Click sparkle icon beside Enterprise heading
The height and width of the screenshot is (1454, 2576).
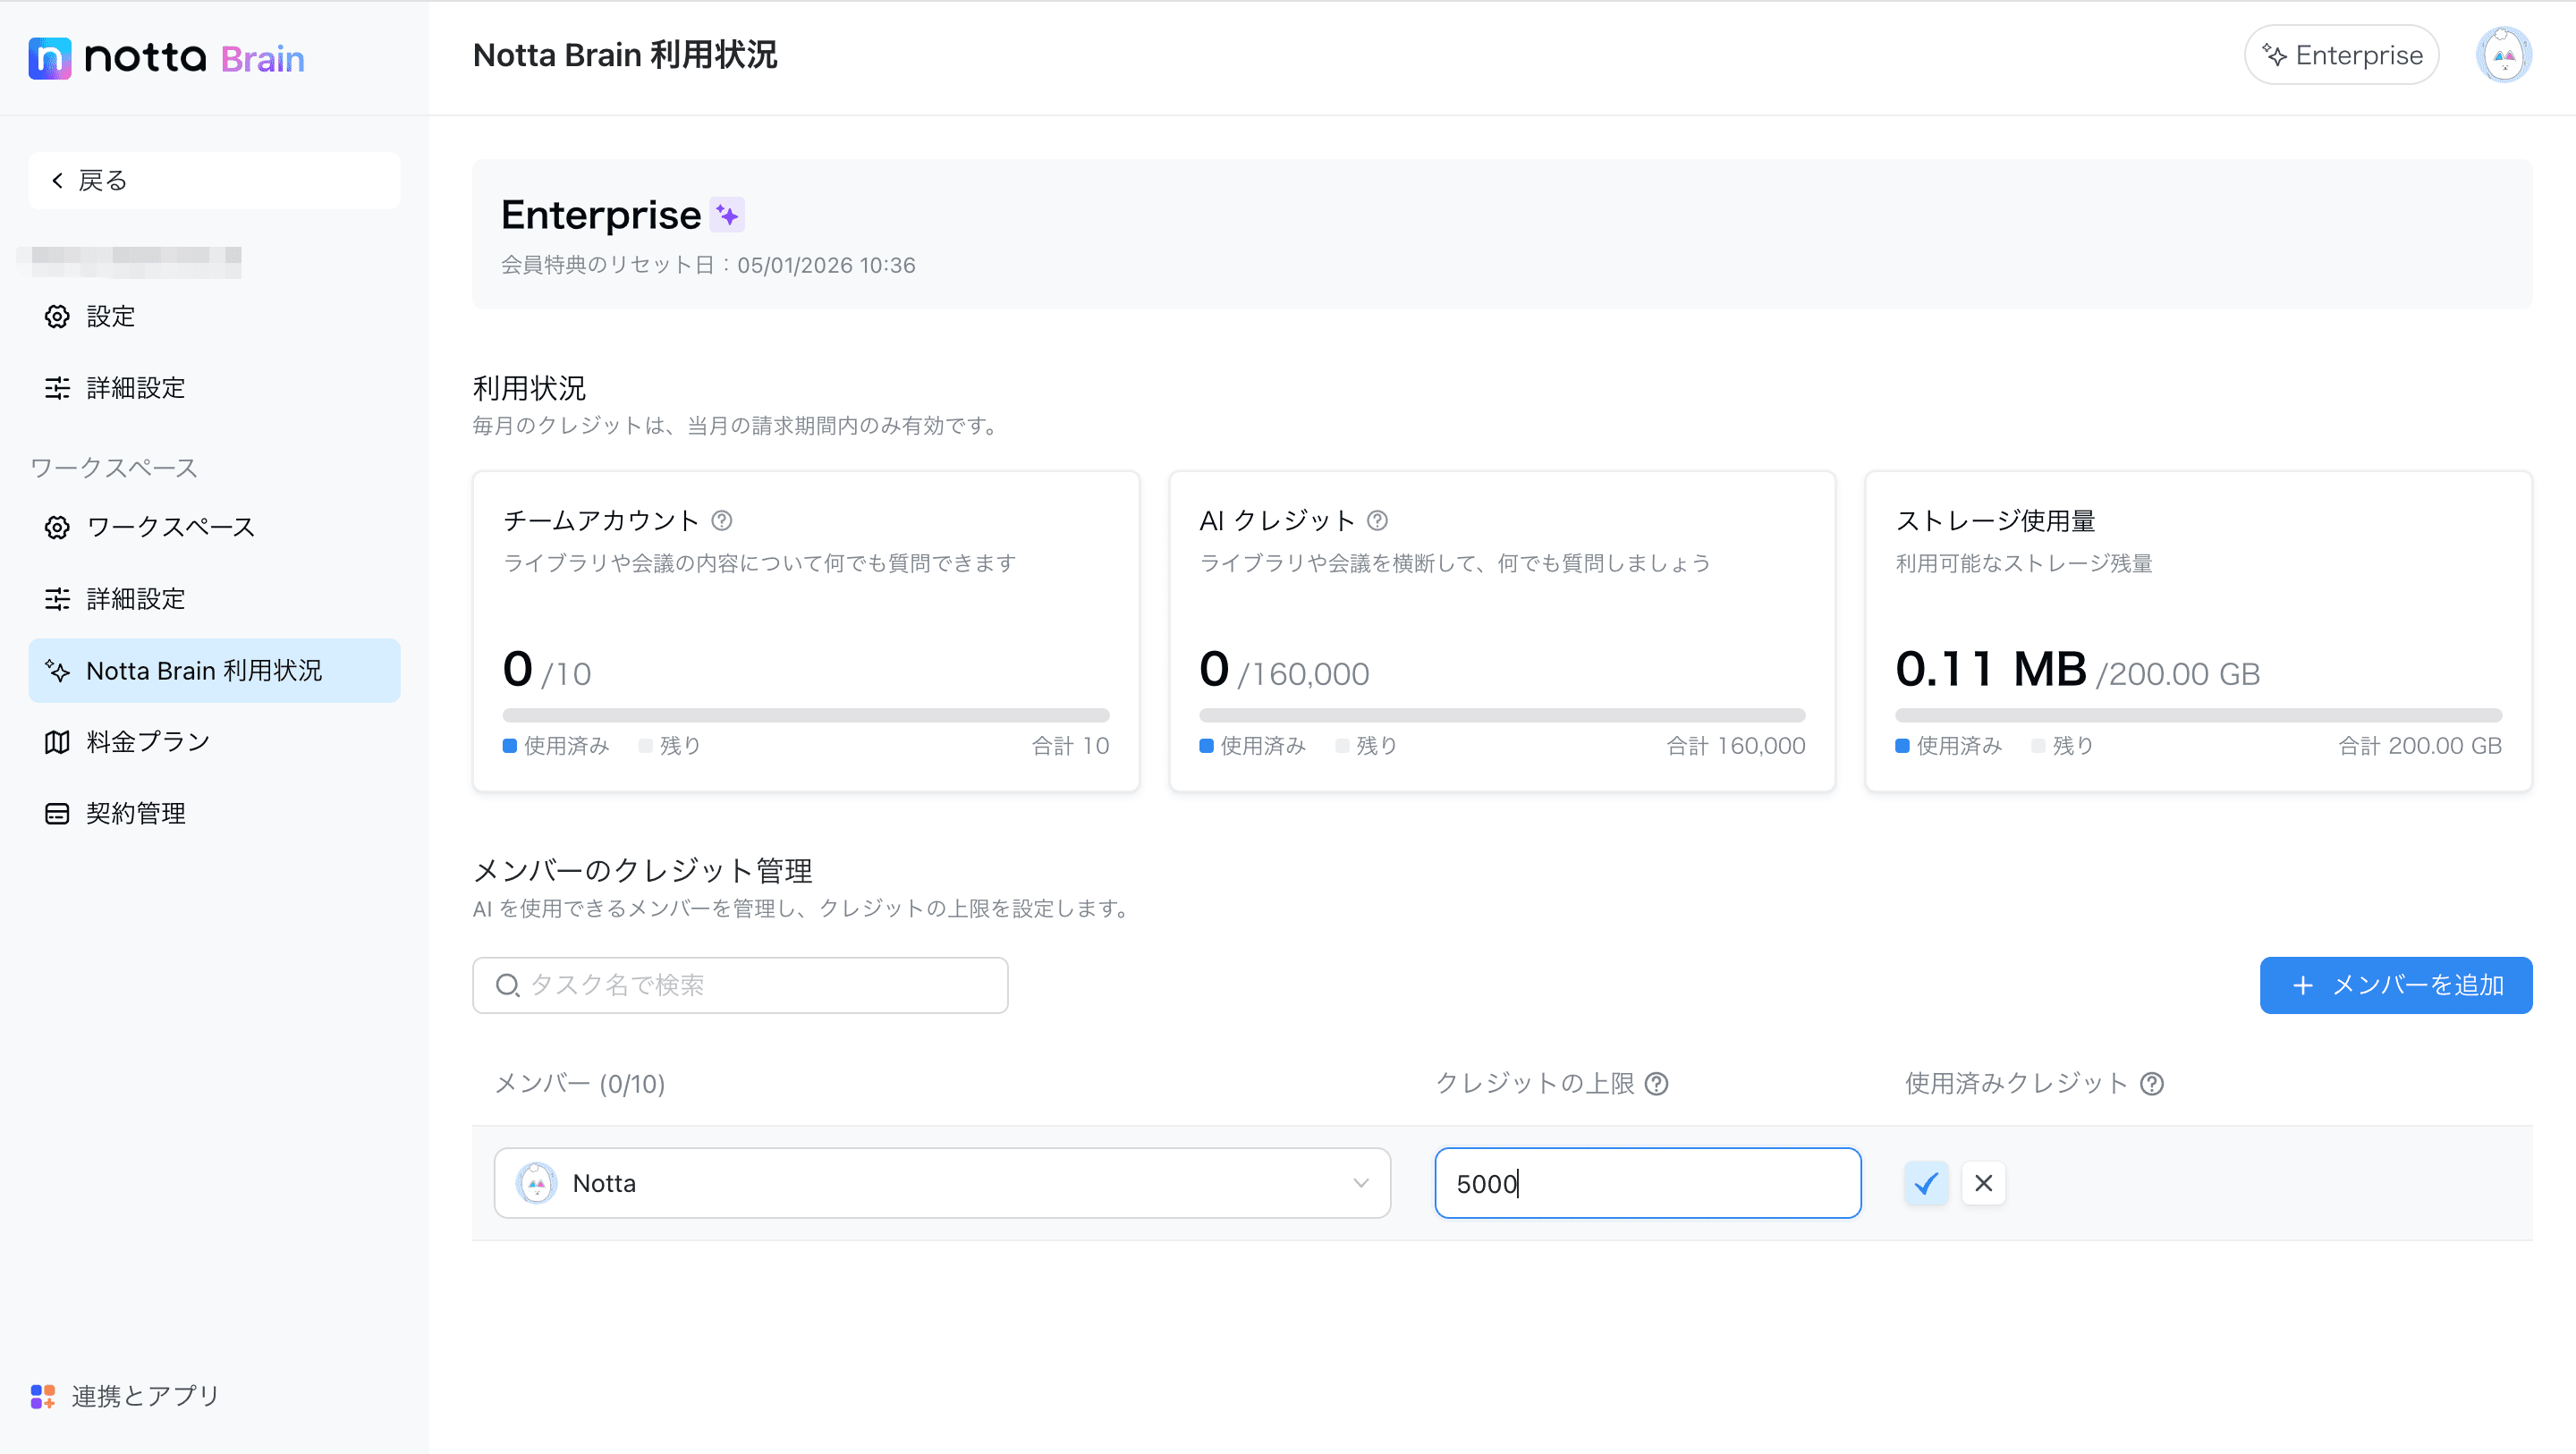pos(727,215)
